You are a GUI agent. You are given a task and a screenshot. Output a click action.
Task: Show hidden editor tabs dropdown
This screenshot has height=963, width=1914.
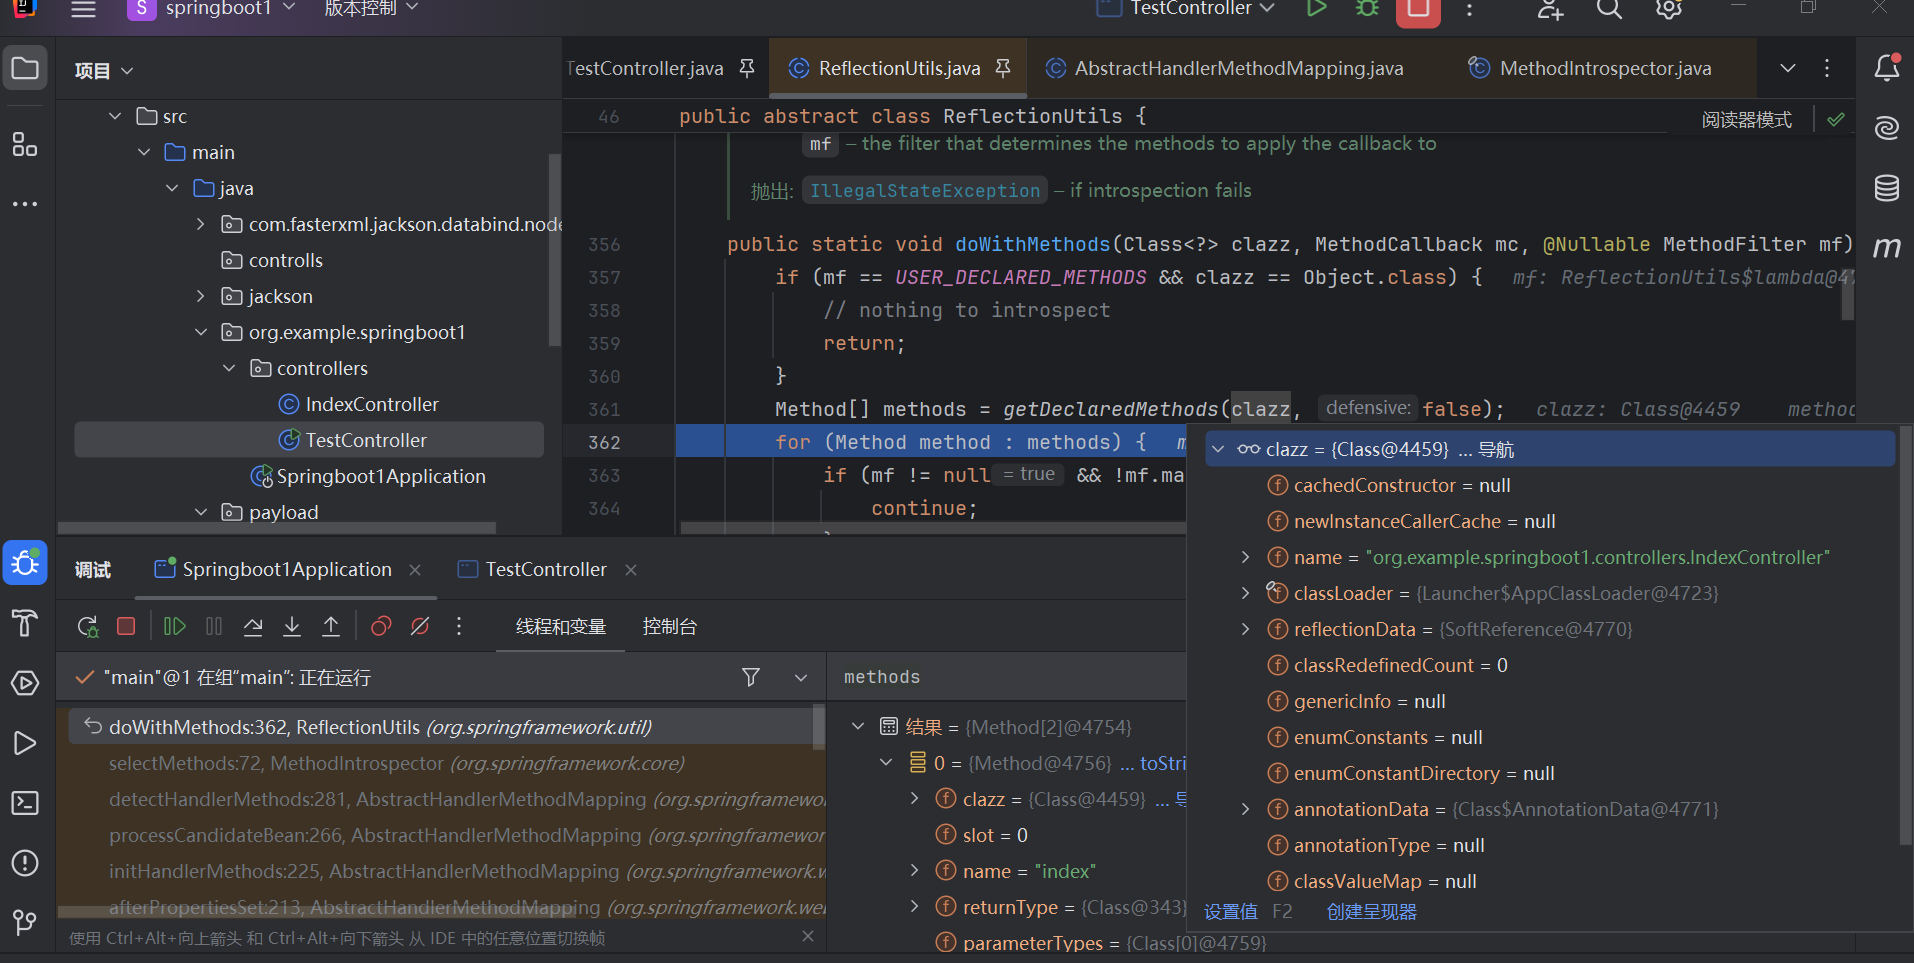tap(1788, 68)
